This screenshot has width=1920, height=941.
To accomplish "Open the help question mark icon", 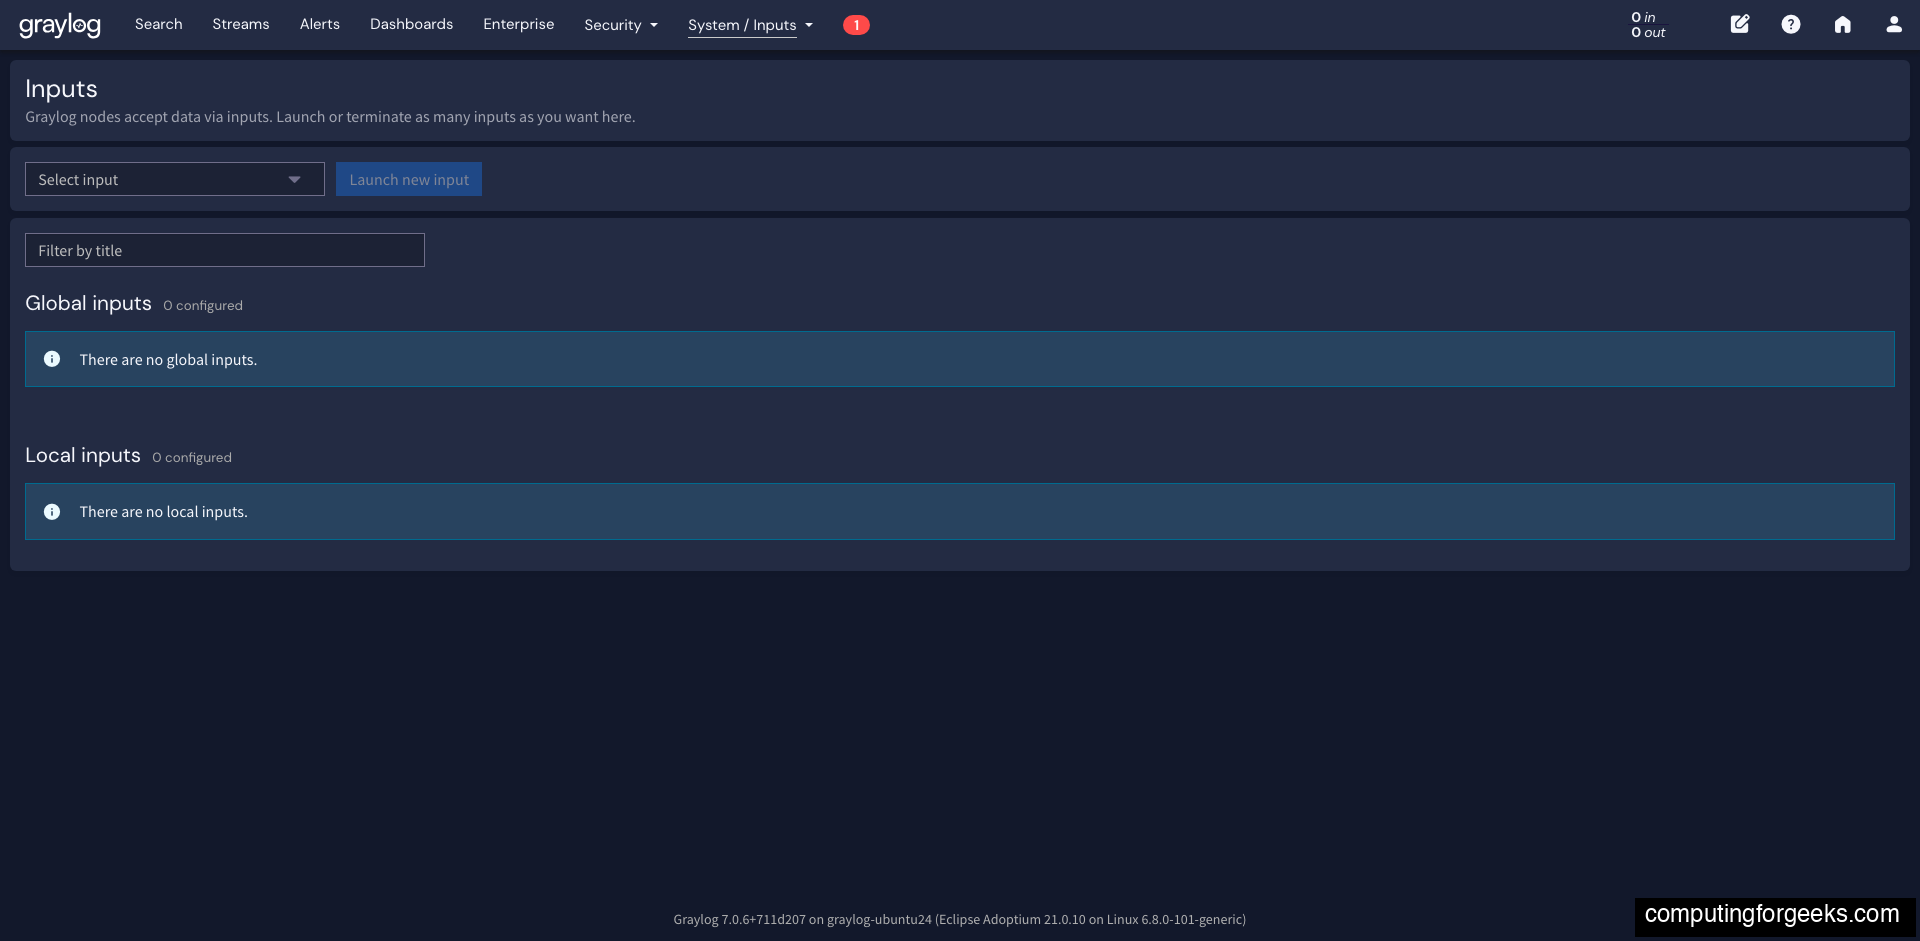I will [1791, 24].
